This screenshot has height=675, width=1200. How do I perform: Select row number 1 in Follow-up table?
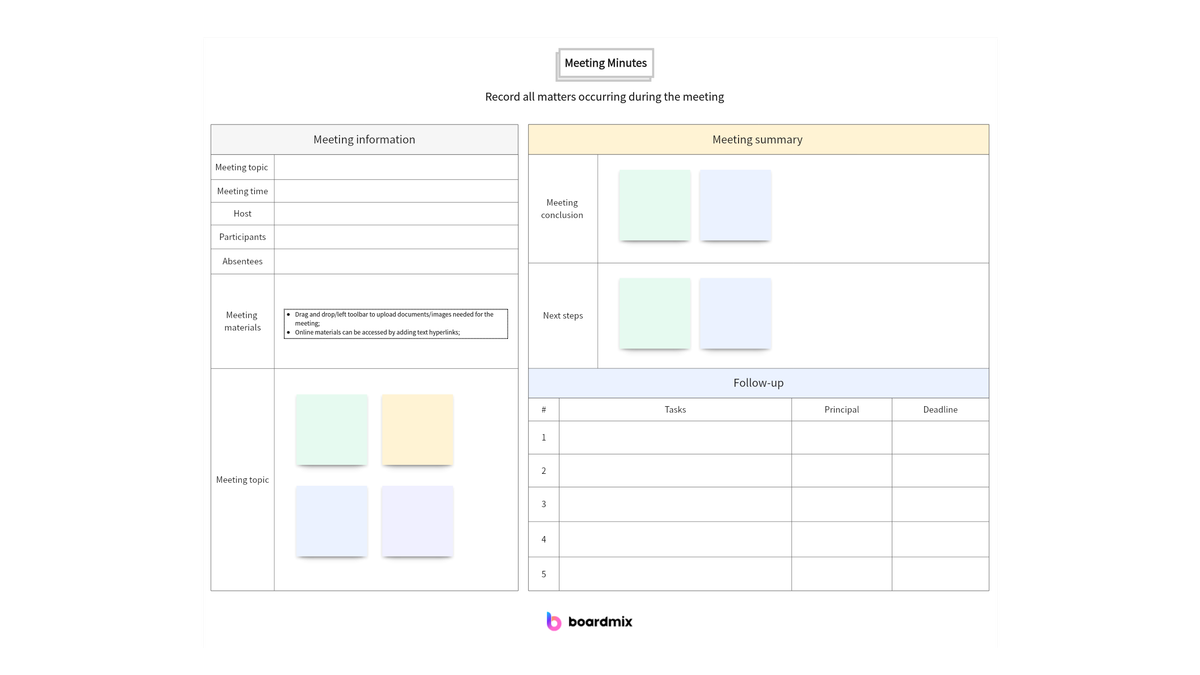coord(544,437)
